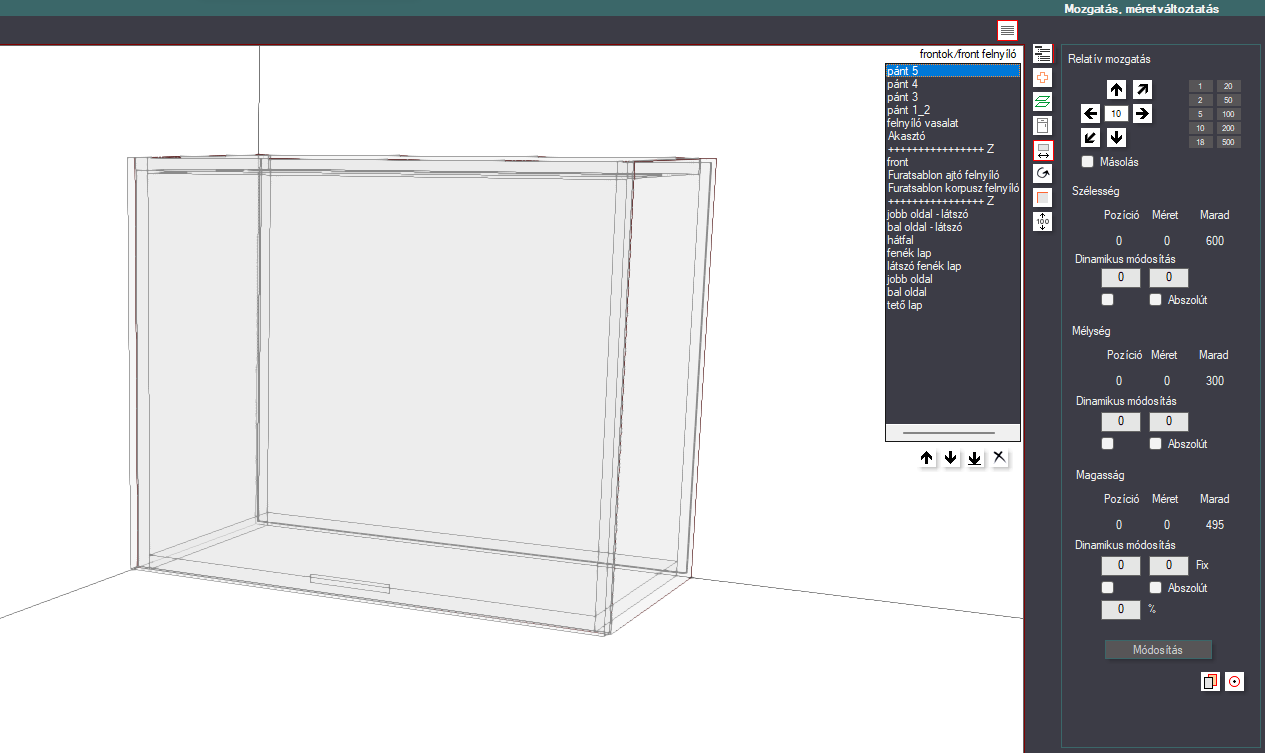Check Abszolút checkbox under Magasság

pos(1156,587)
